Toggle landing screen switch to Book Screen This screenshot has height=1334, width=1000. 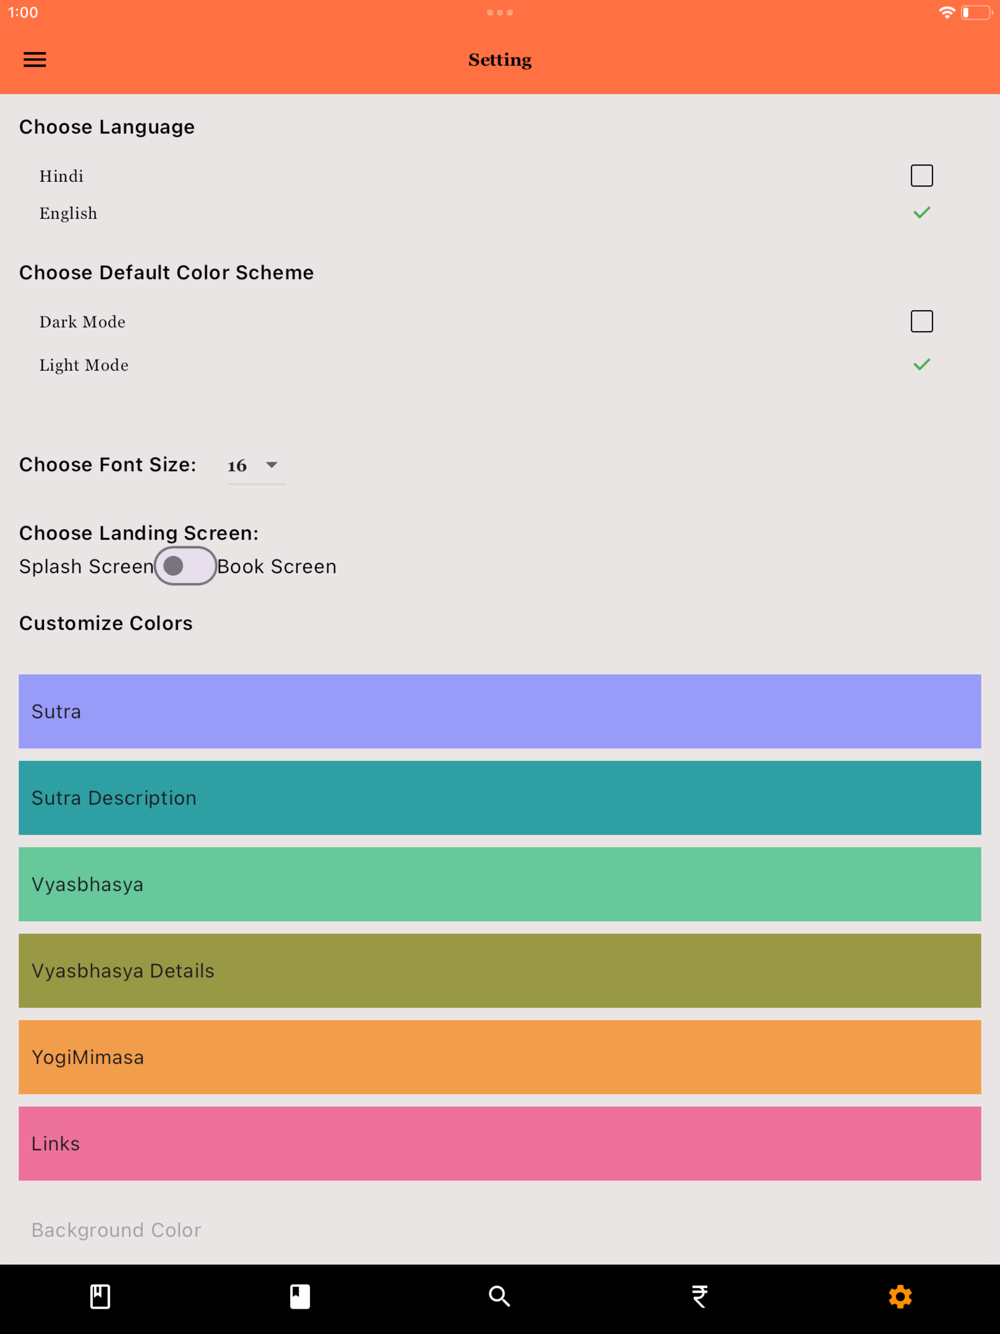[x=185, y=566]
